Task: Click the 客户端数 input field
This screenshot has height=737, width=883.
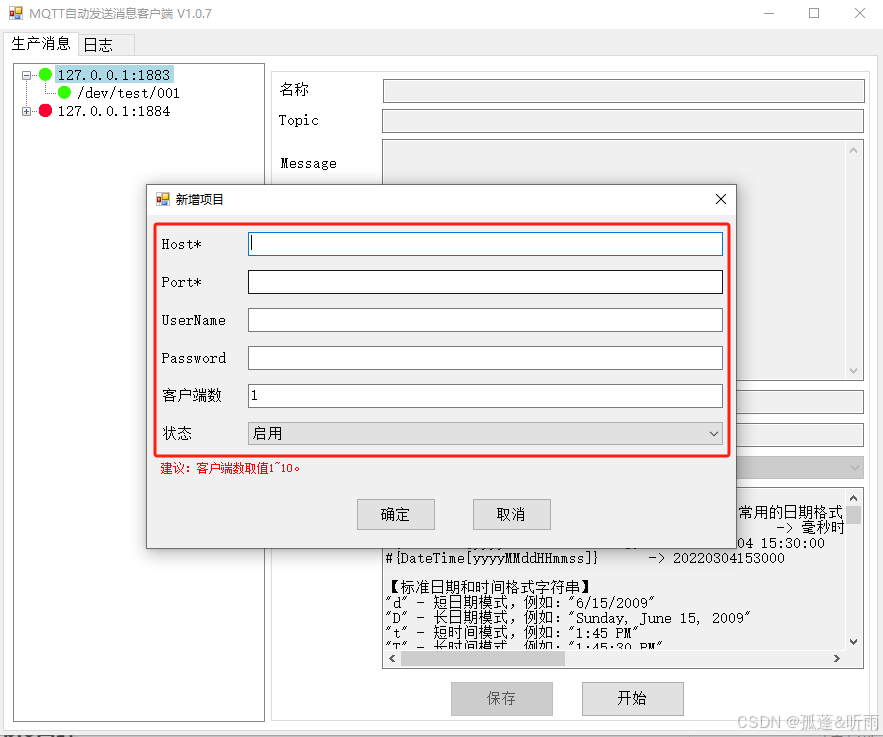Action: (485, 396)
